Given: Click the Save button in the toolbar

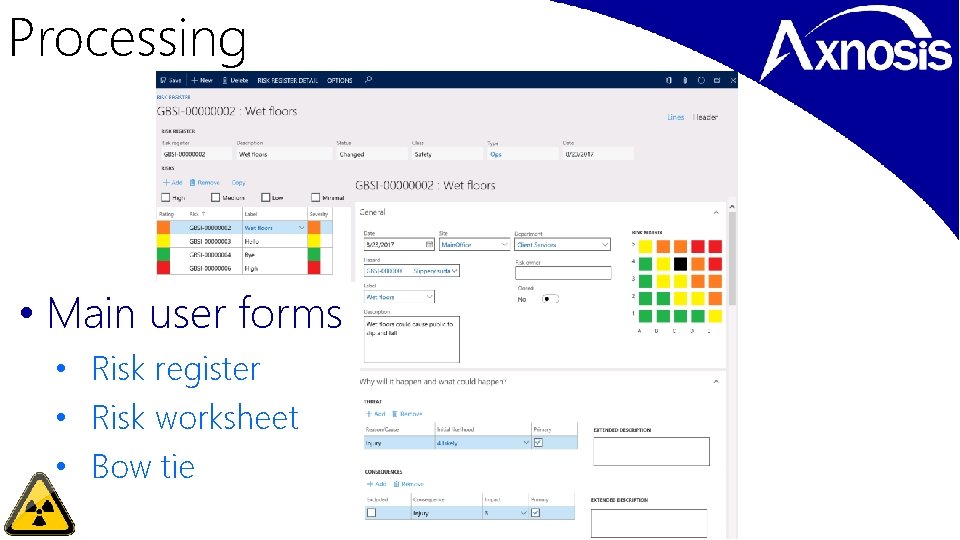Looking at the screenshot, I should pyautogui.click(x=171, y=80).
